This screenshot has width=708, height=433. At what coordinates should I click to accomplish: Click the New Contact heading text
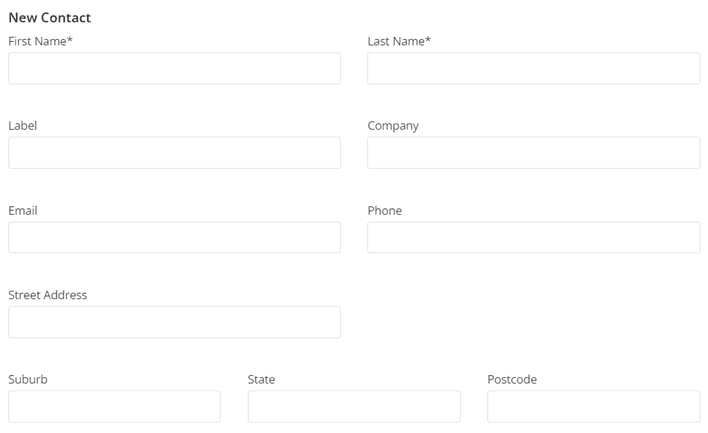coord(49,18)
